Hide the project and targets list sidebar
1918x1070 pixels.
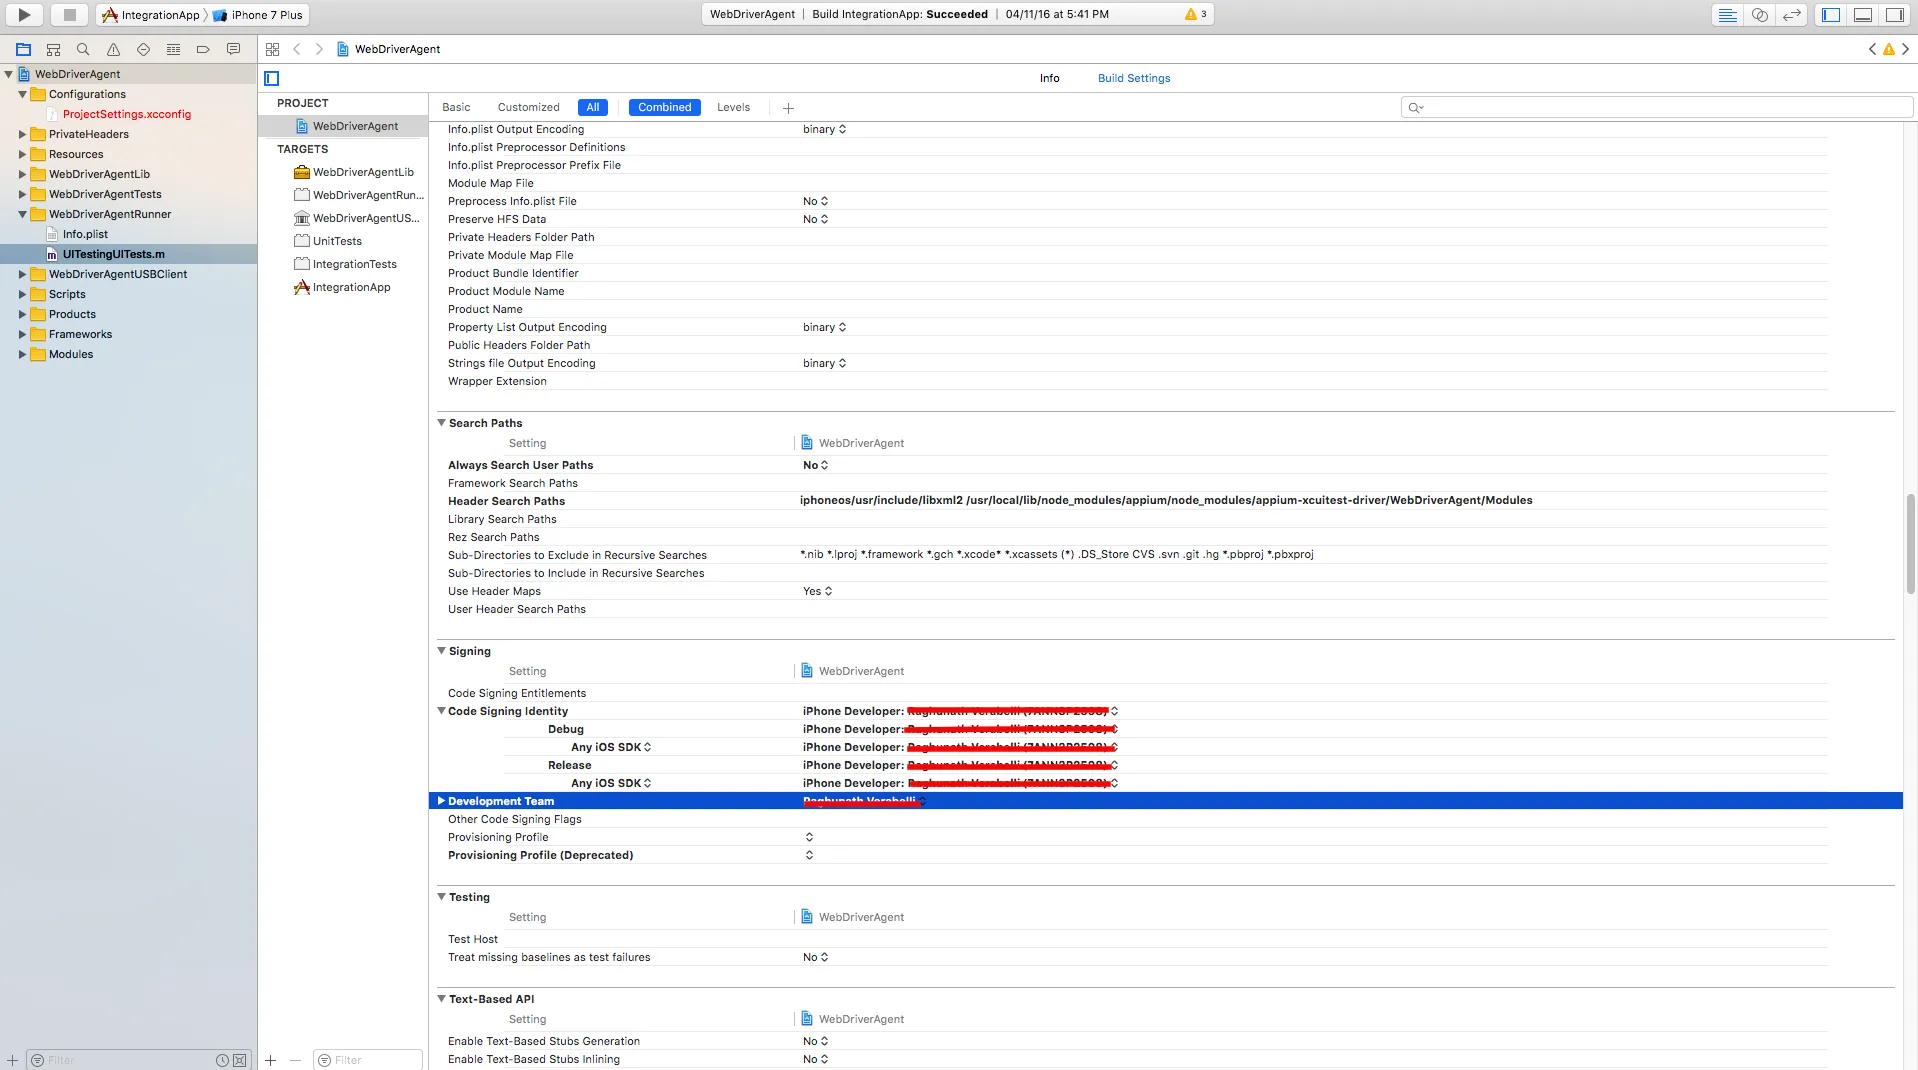pos(271,78)
